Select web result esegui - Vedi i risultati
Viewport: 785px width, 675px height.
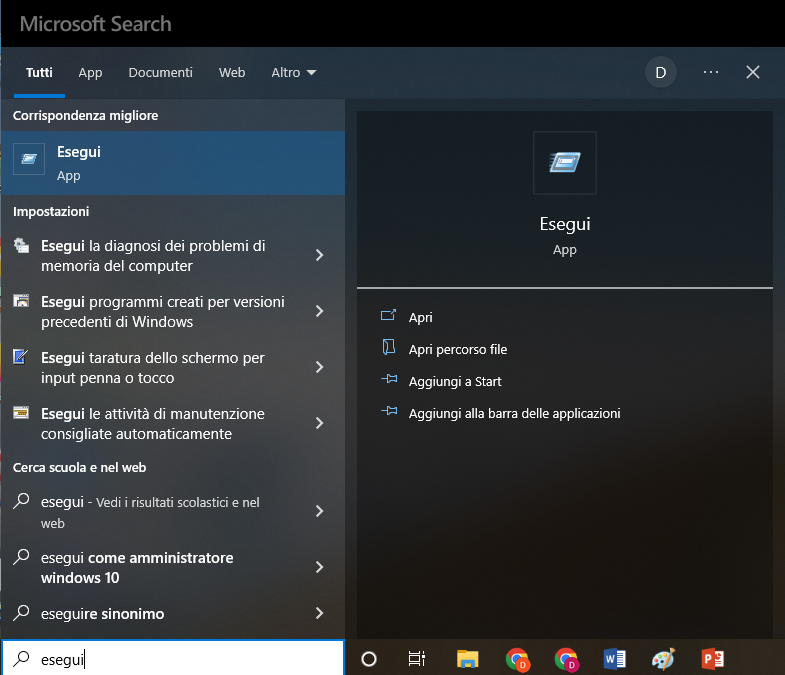(150, 512)
